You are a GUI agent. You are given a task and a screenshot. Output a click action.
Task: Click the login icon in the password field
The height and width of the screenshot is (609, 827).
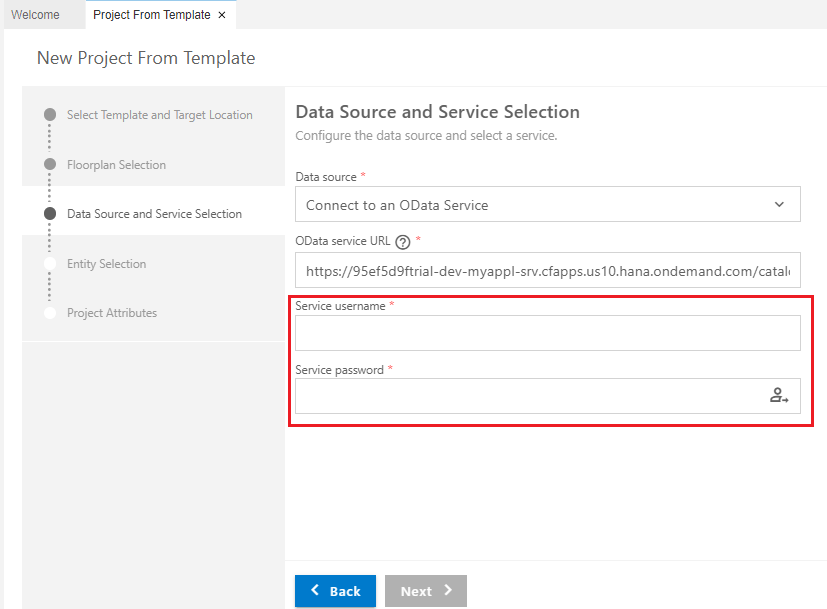click(779, 395)
